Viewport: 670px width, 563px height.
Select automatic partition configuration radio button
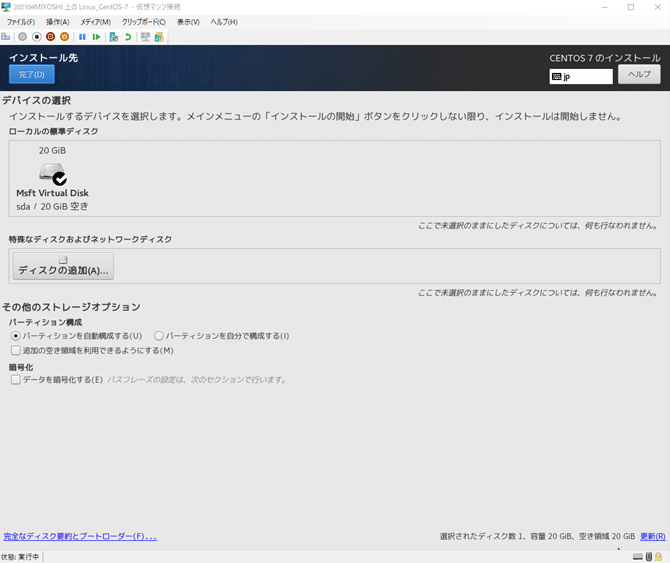tap(16, 336)
